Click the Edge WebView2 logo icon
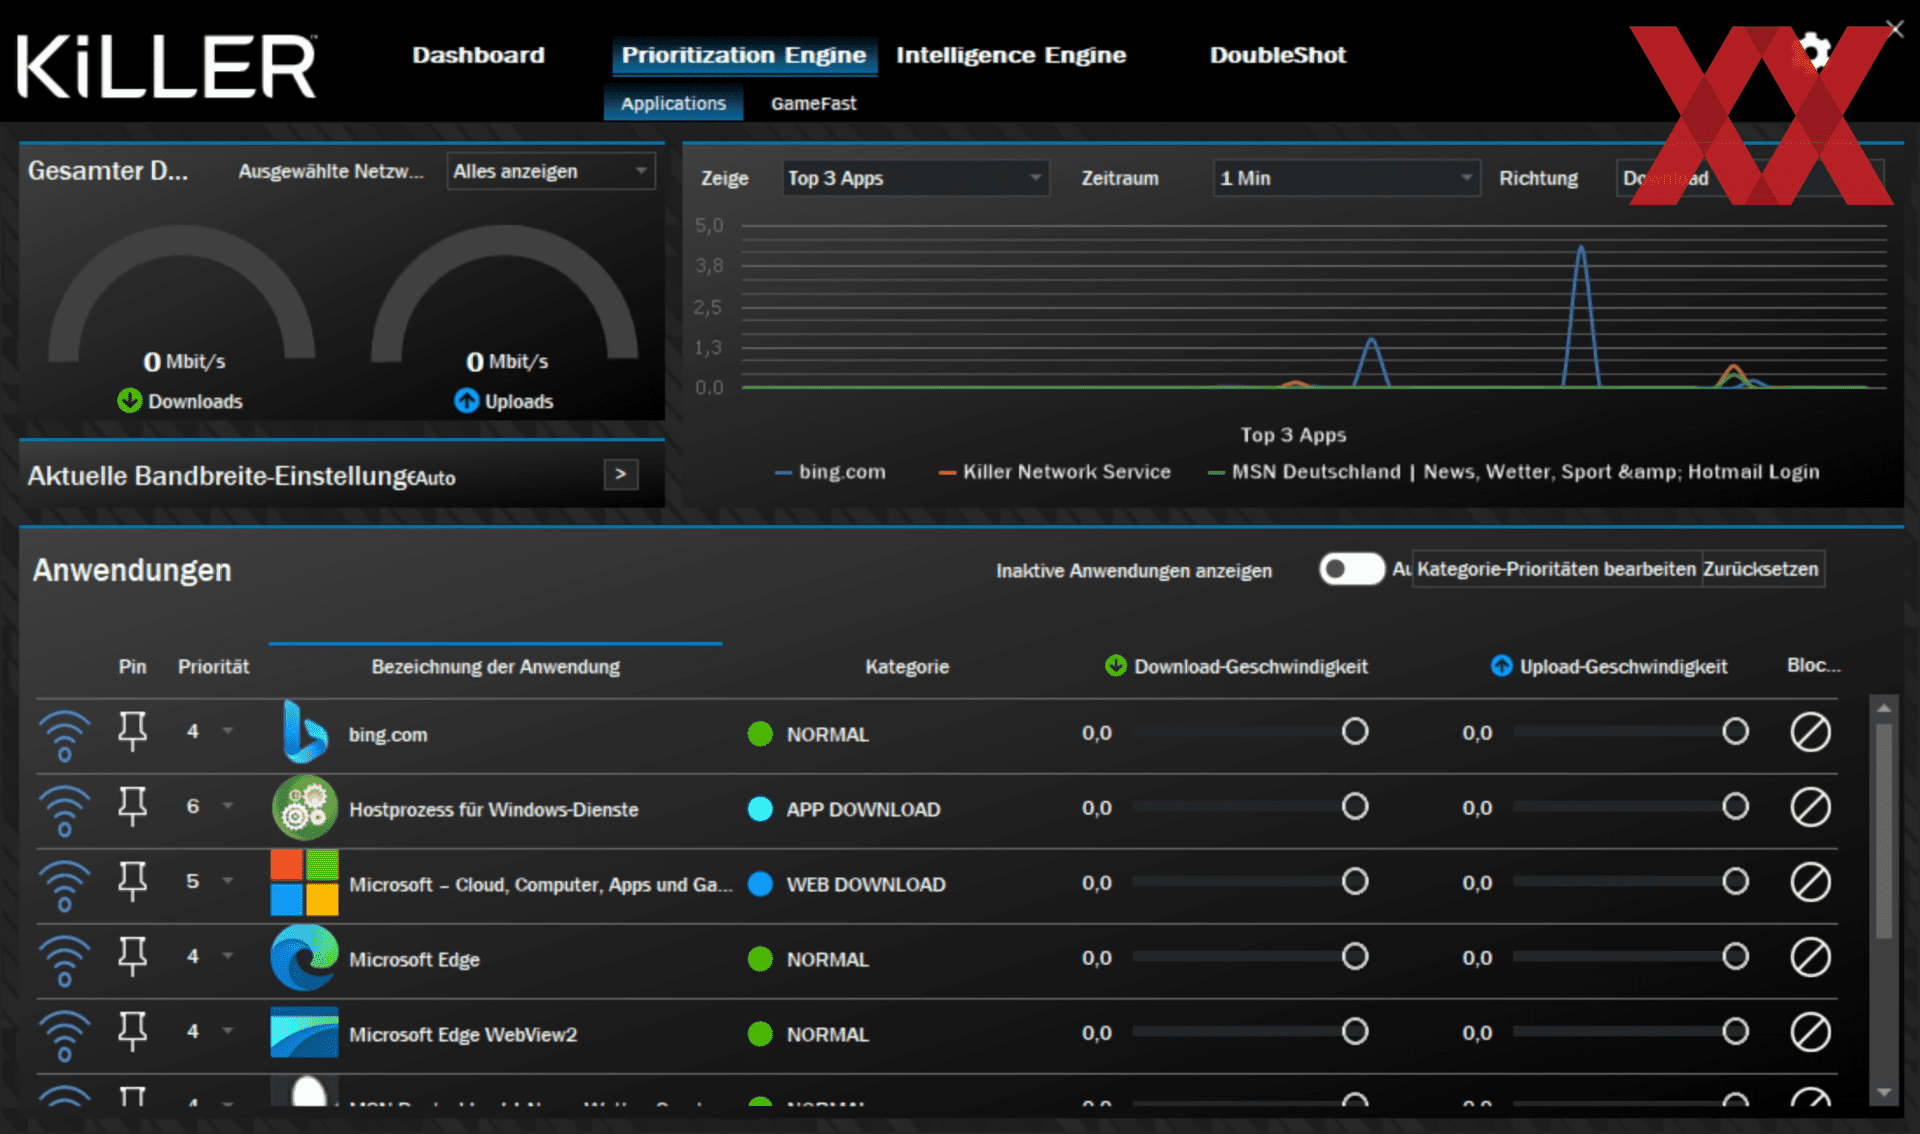Viewport: 1920px width, 1134px height. point(304,1032)
